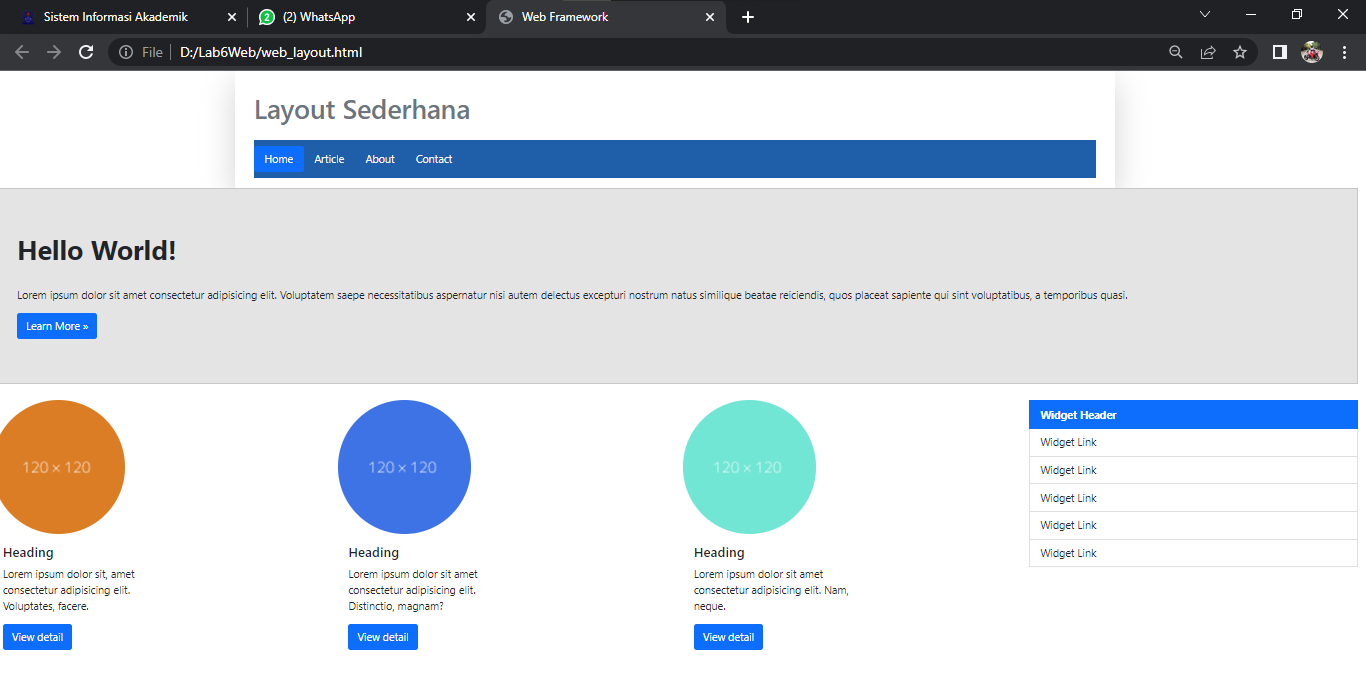Click the first Widget Link below Widget Header
The height and width of the screenshot is (698, 1366).
pos(1193,442)
